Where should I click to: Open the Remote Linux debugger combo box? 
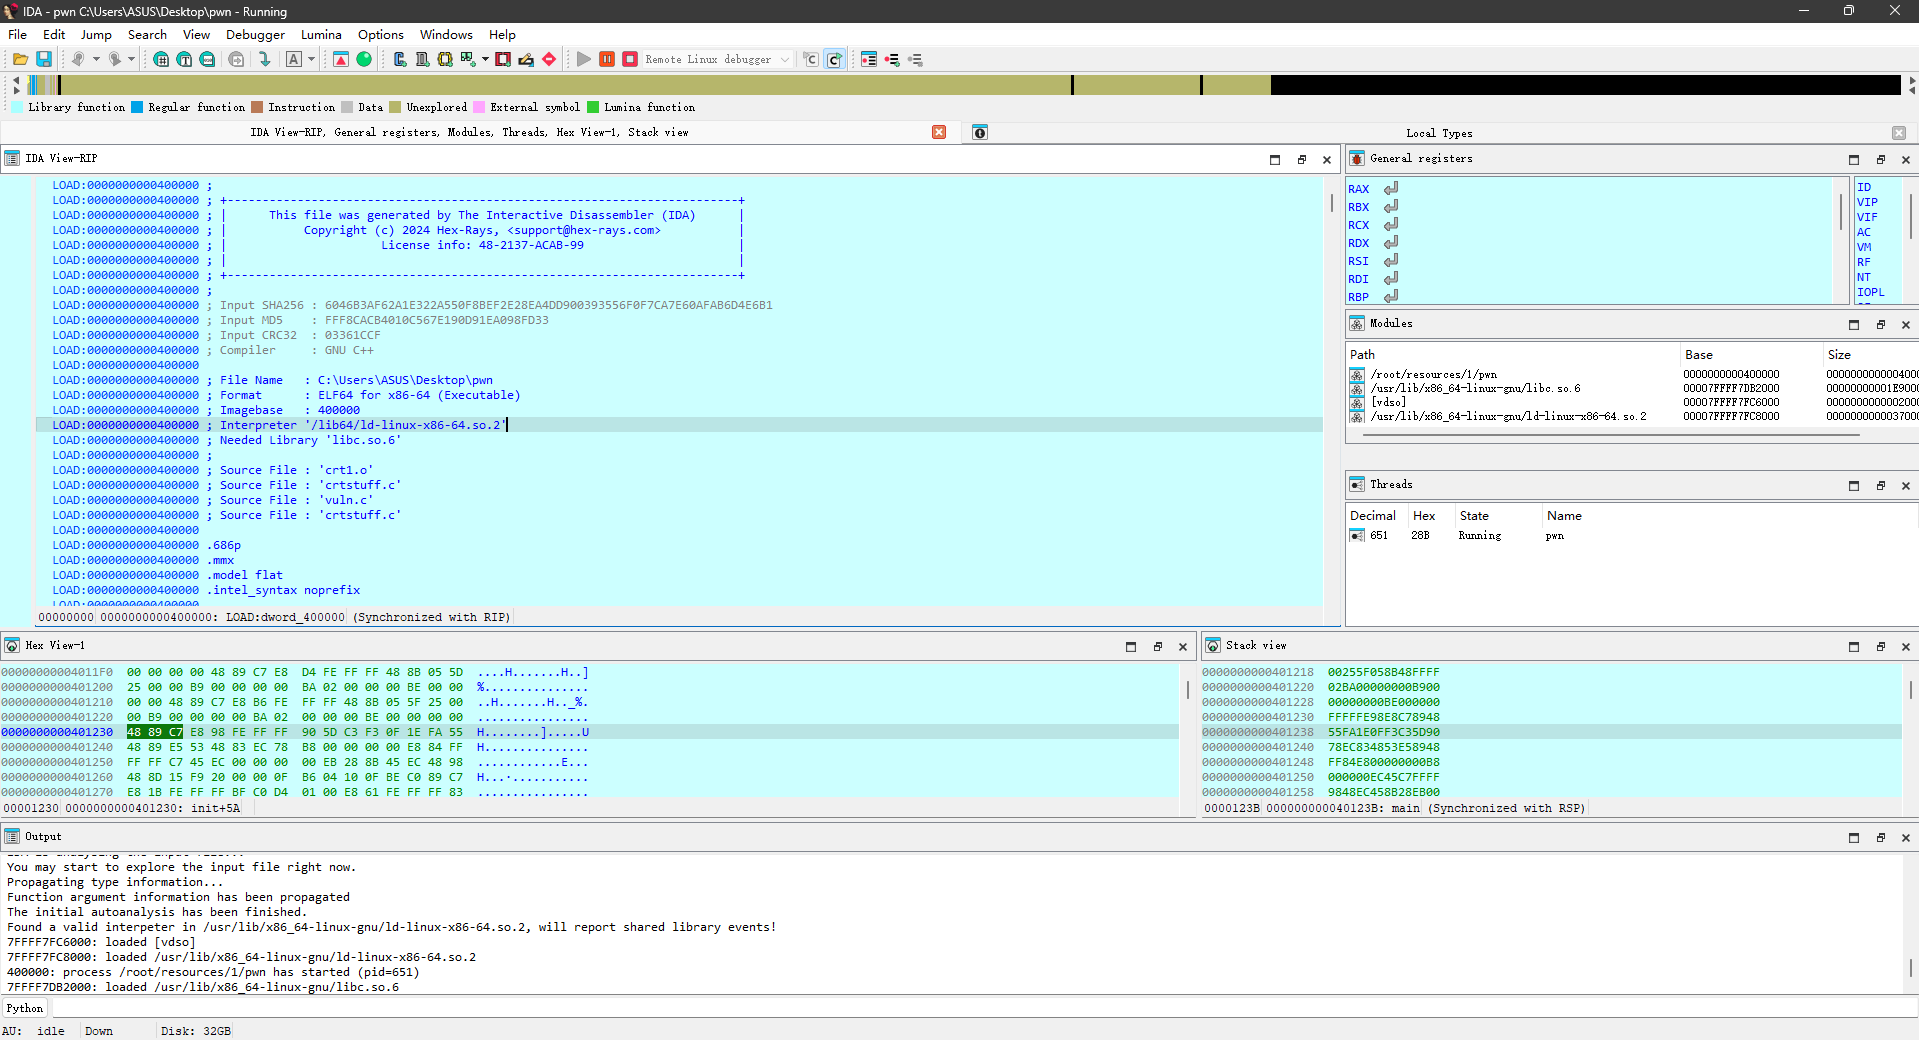(x=718, y=60)
